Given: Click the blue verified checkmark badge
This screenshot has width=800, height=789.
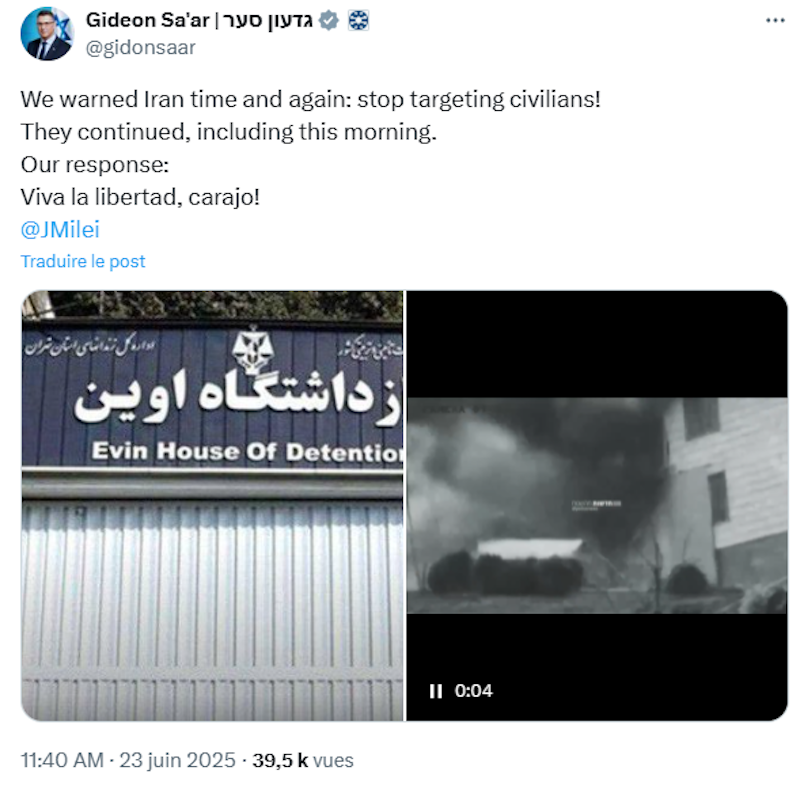Looking at the screenshot, I should point(329,20).
